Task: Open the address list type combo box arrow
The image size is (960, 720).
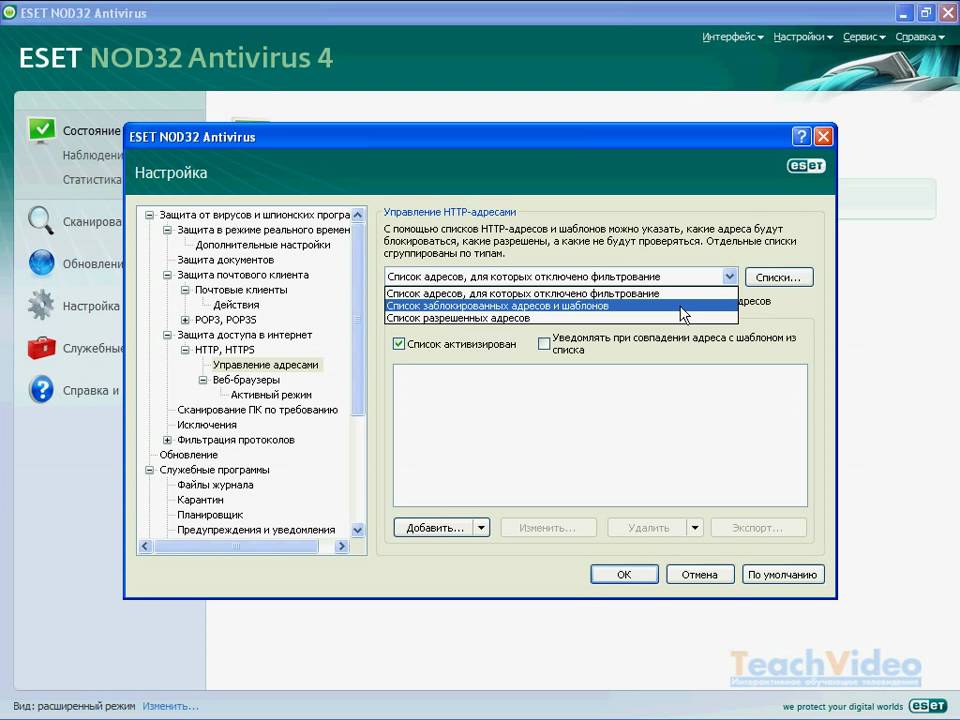Action: (x=729, y=277)
